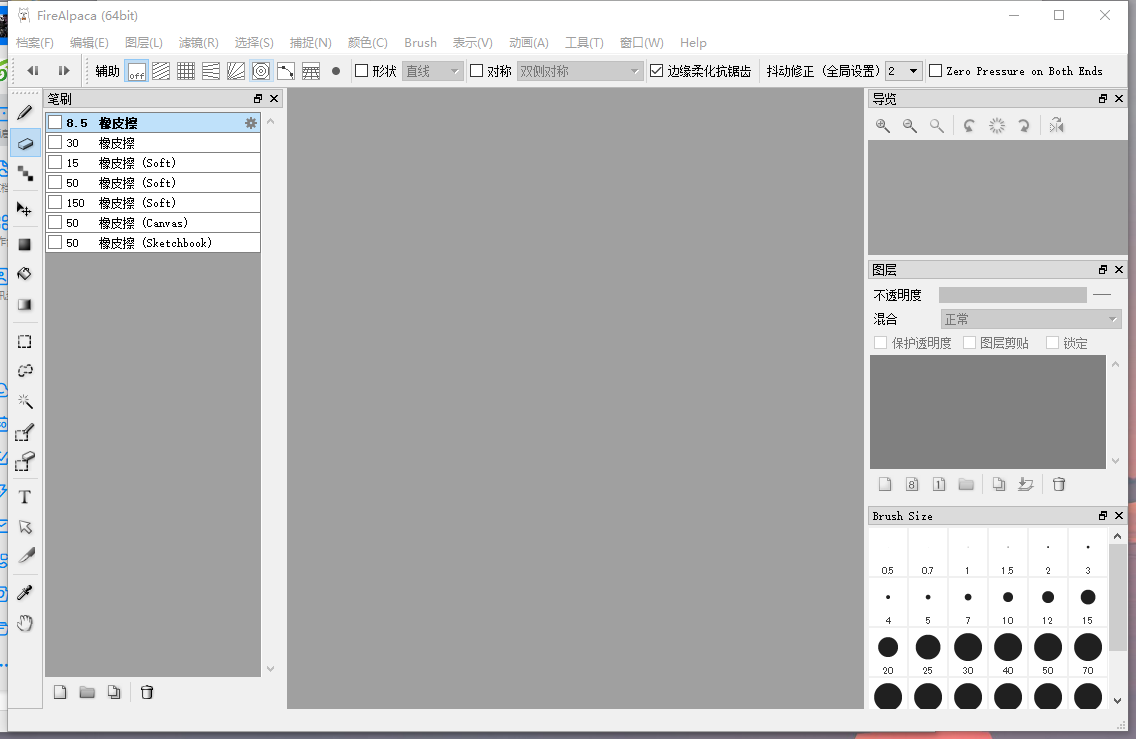
Task: Click the zoom-in icon in the Navigator panel
Action: point(883,125)
